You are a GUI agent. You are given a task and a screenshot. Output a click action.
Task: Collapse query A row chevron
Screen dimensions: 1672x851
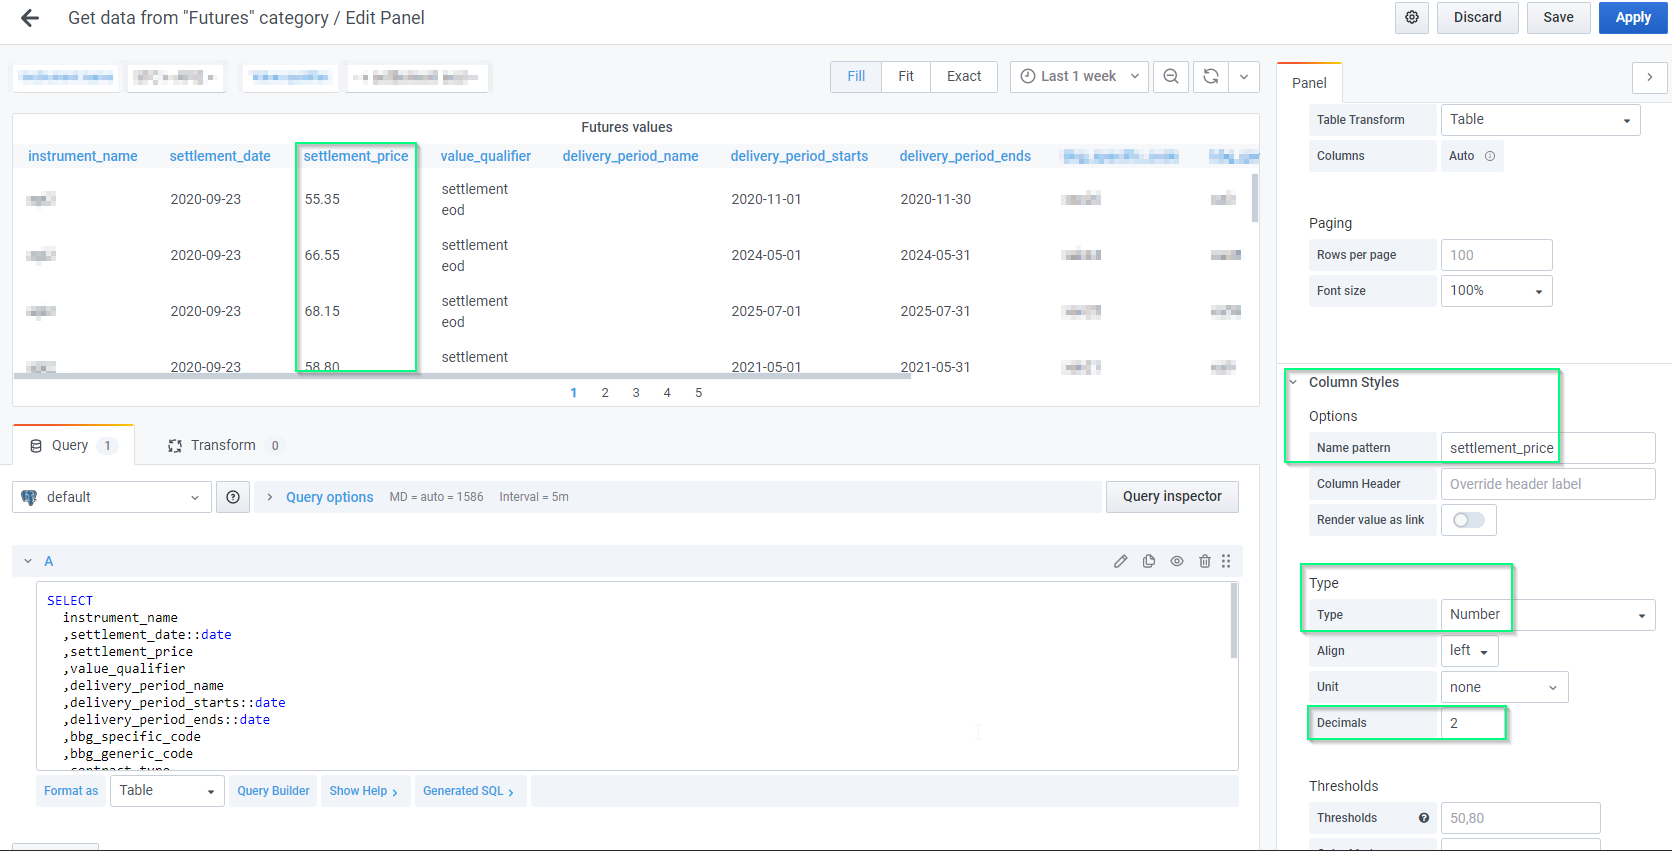pyautogui.click(x=28, y=561)
